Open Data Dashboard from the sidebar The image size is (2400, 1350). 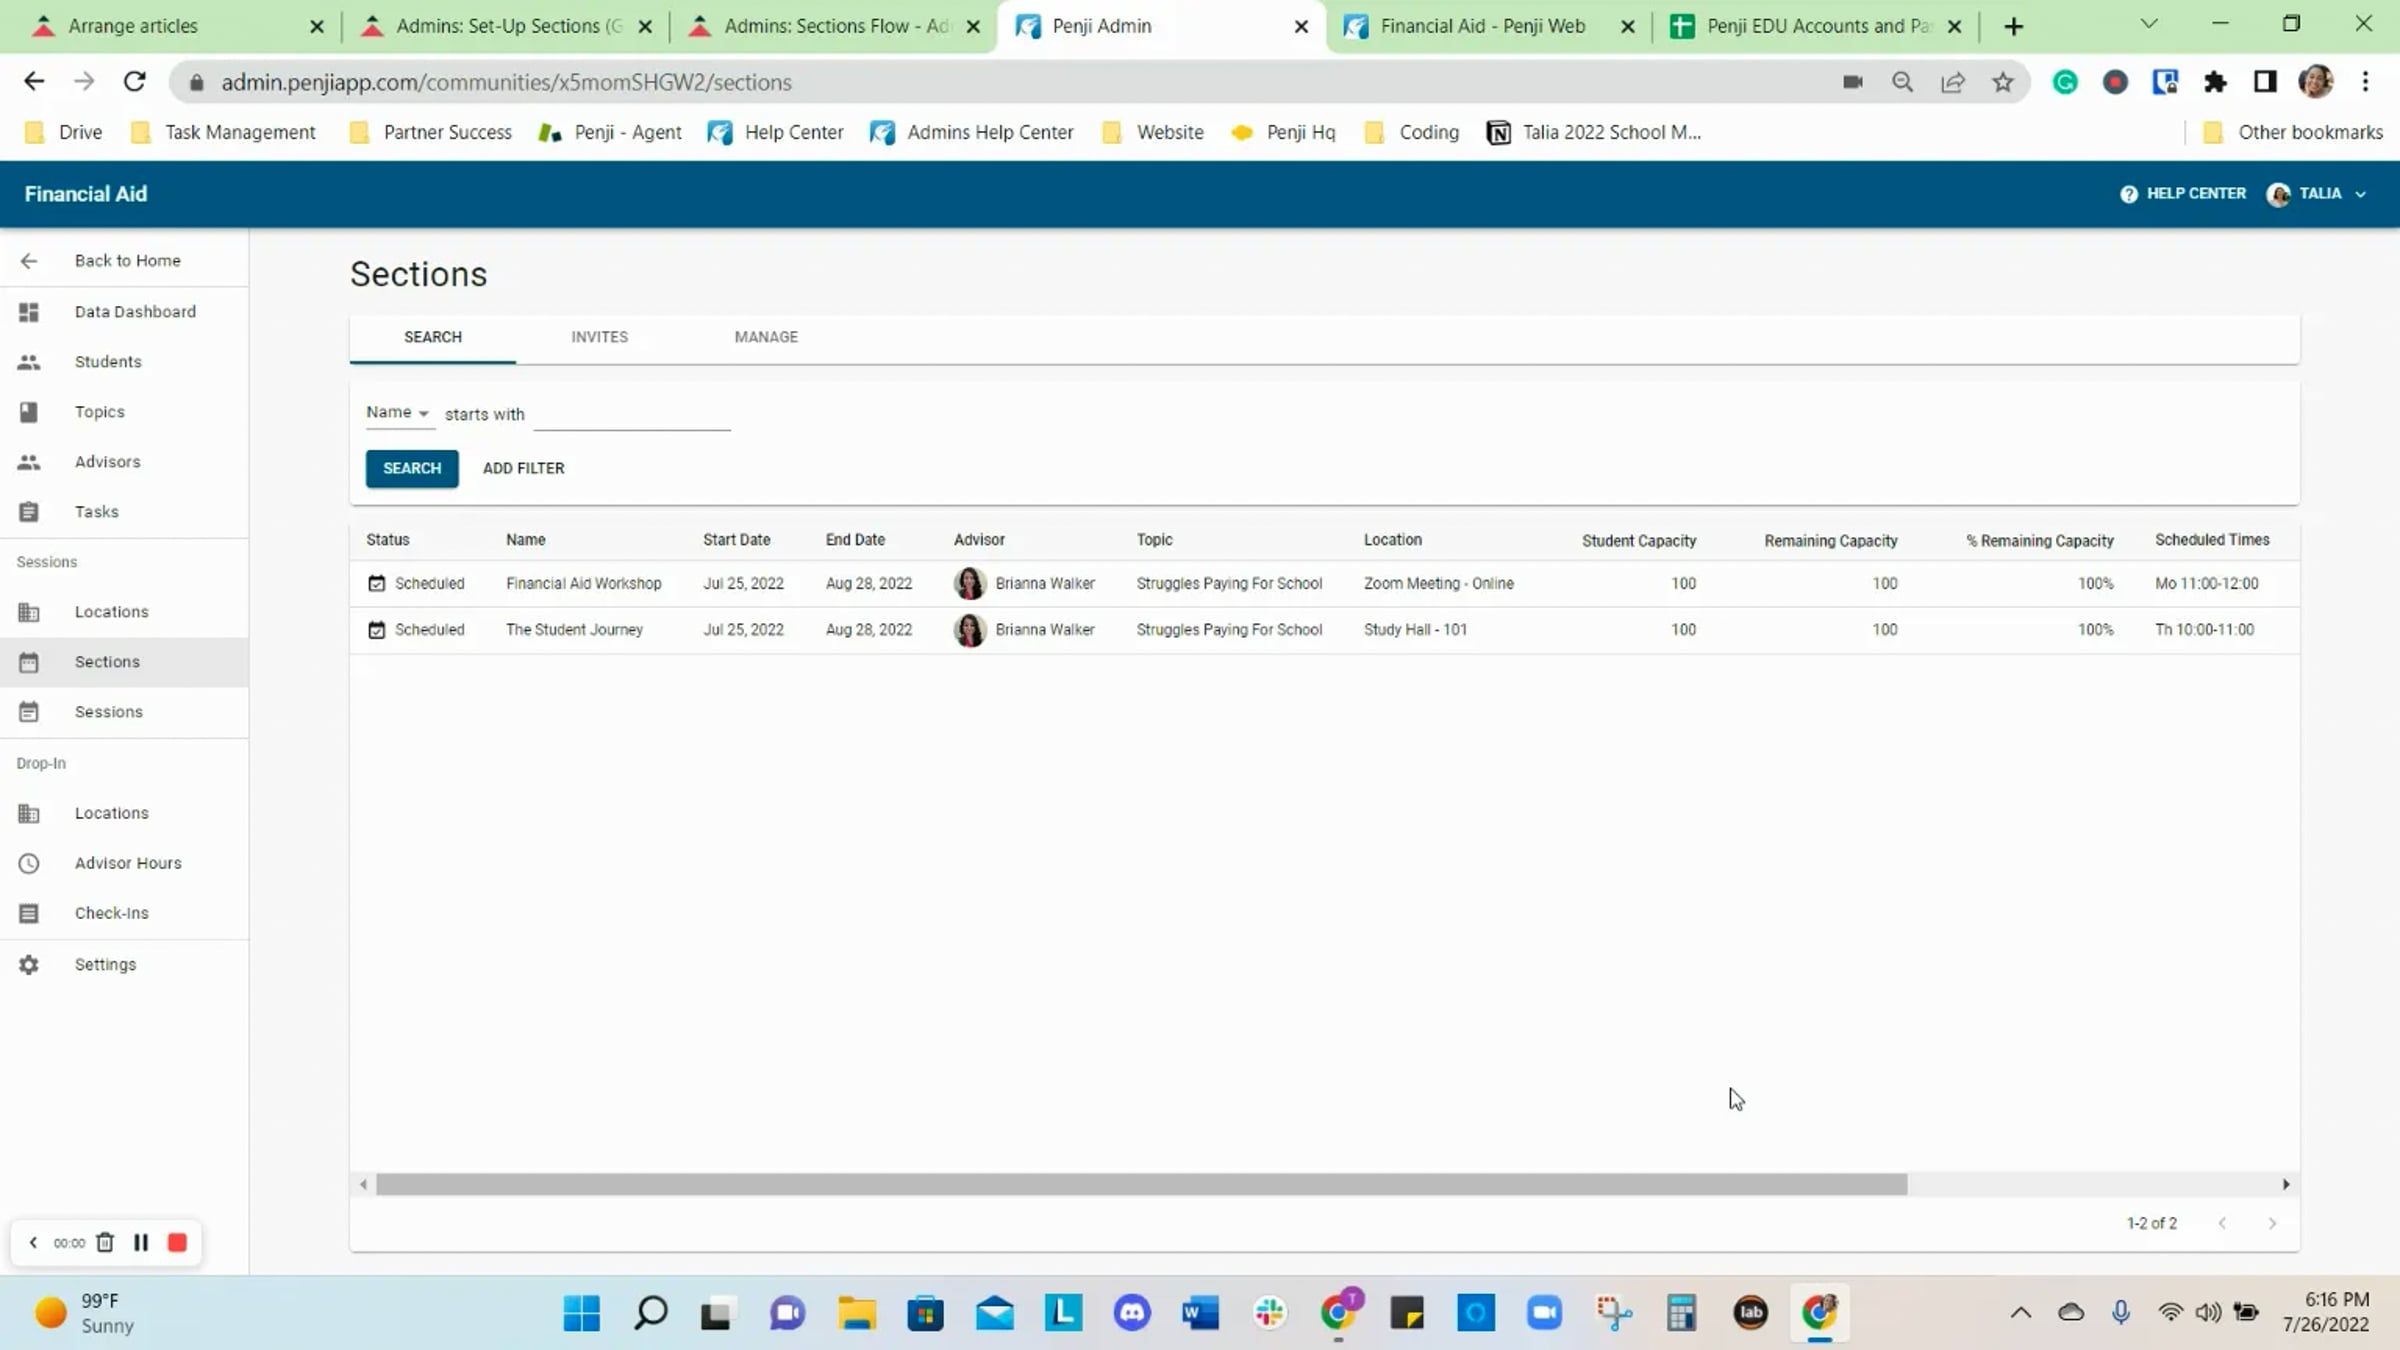point(134,311)
